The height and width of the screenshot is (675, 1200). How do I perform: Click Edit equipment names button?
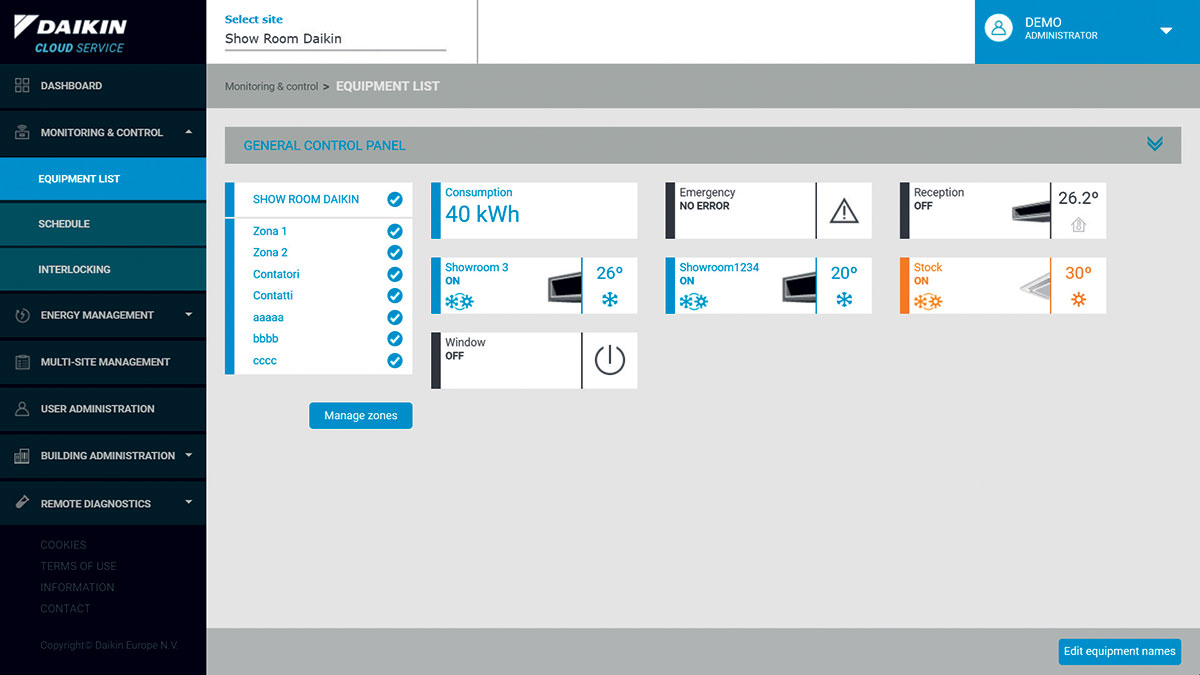[x=1119, y=651]
